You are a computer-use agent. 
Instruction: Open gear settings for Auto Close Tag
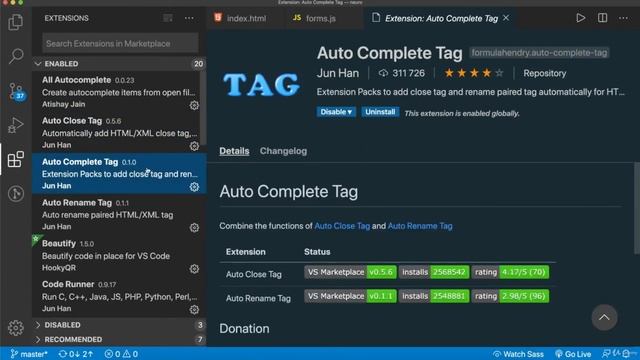point(194,146)
